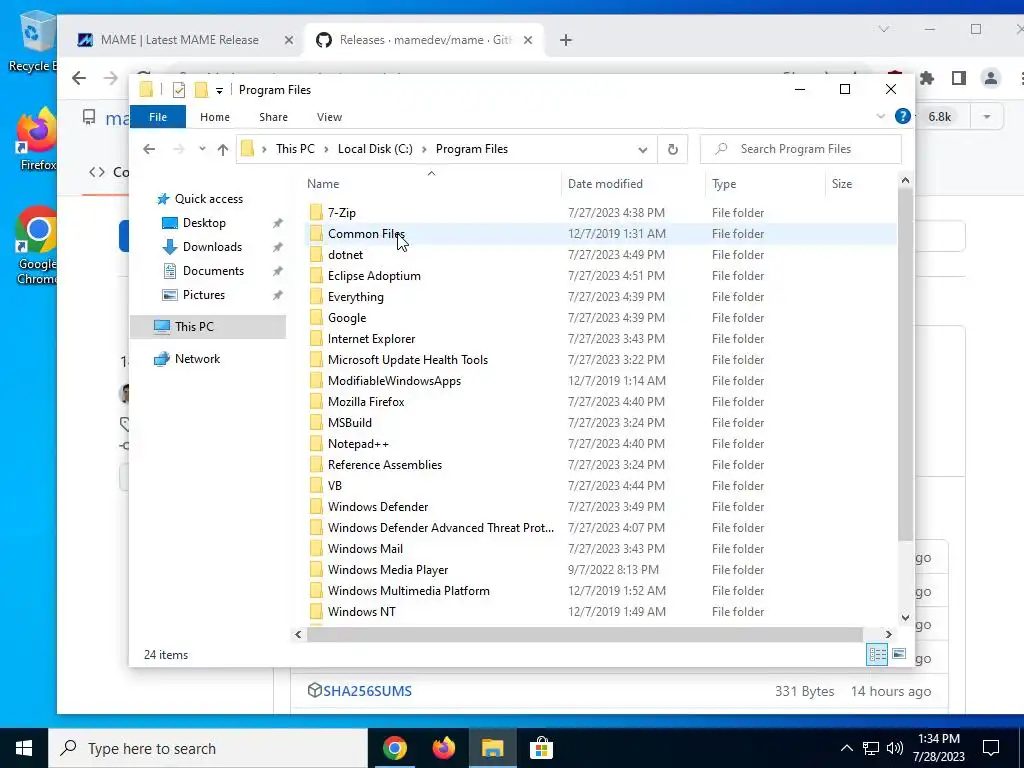Viewport: 1024px width, 768px height.
Task: Expand breadcrumb arrow after Local Disk (C:)
Action: point(424,149)
